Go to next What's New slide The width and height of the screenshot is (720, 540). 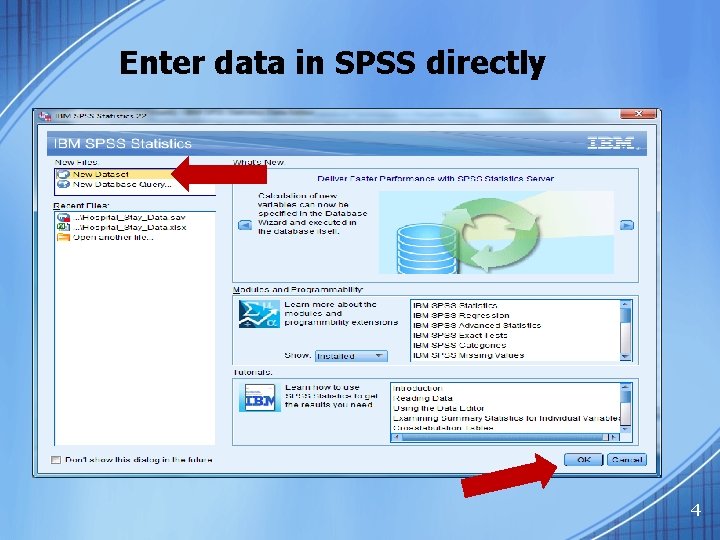click(627, 225)
